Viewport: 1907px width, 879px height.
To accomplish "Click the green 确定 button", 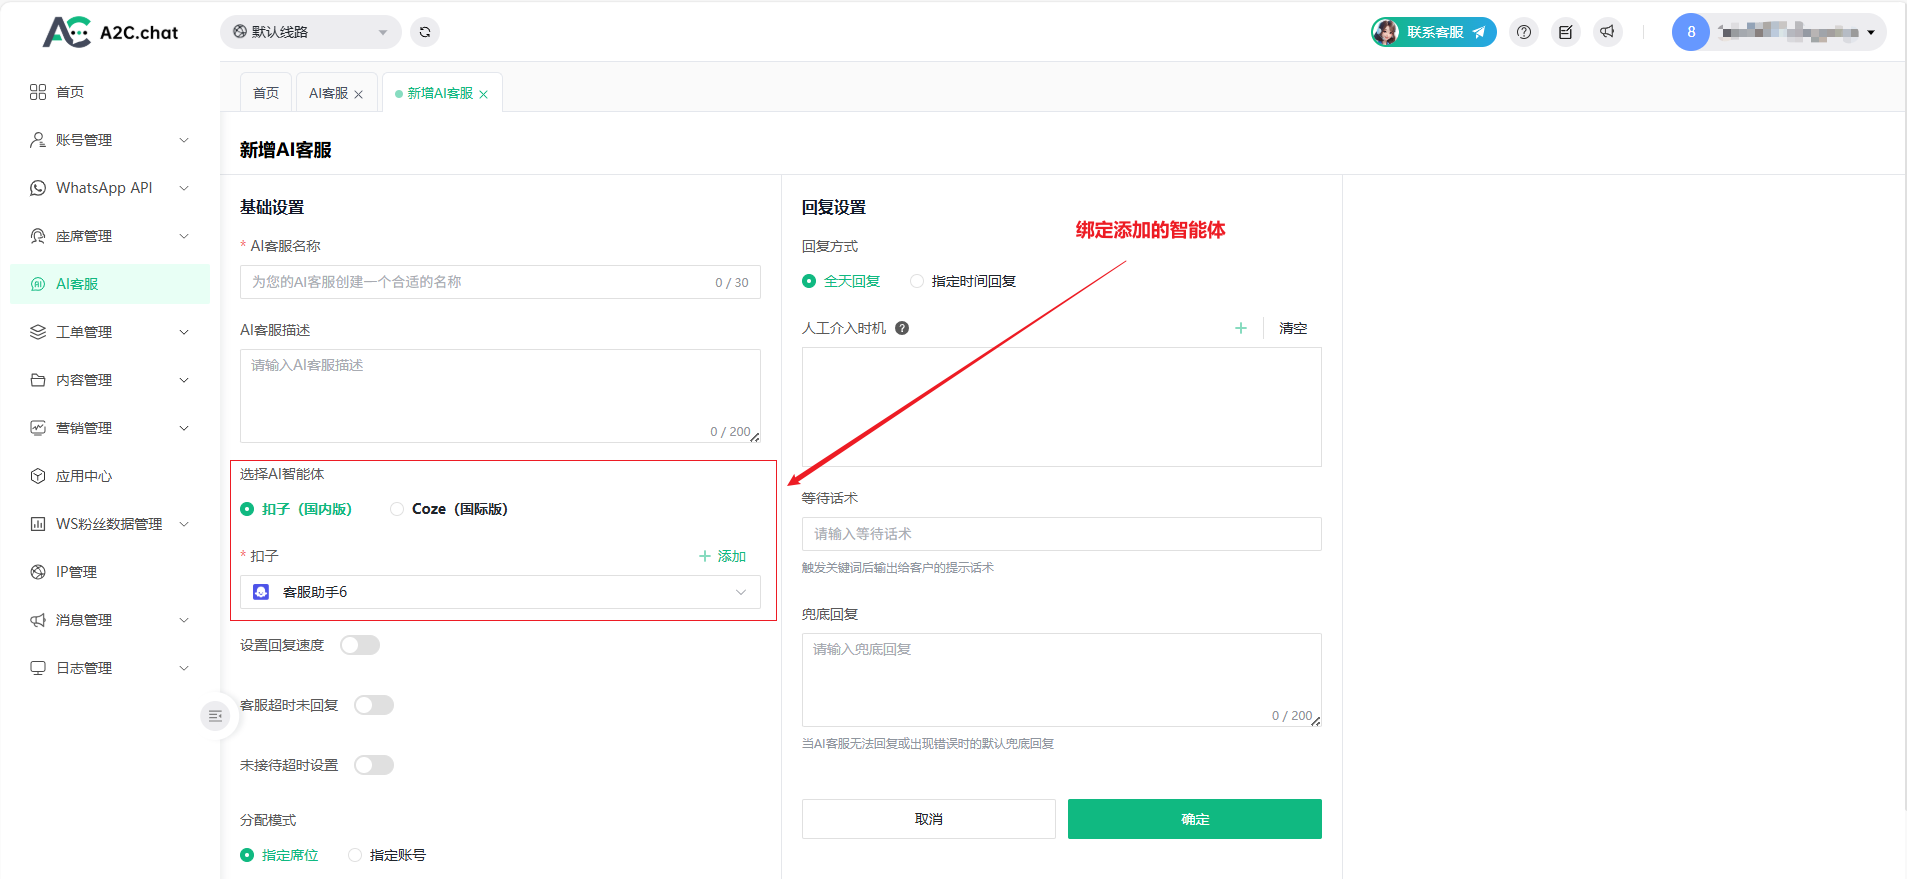I will 1194,819.
